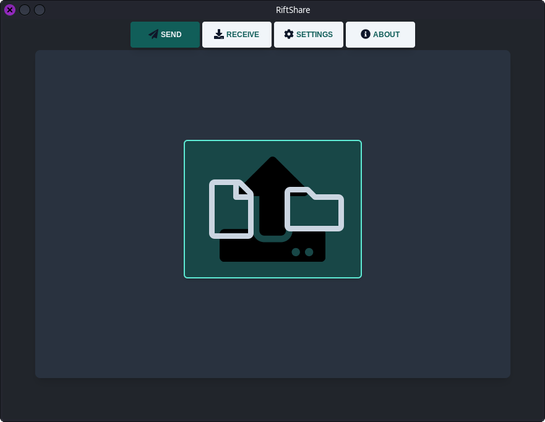The height and width of the screenshot is (422, 545).
Task: Click the file and folder upload drop area
Action: point(273,209)
